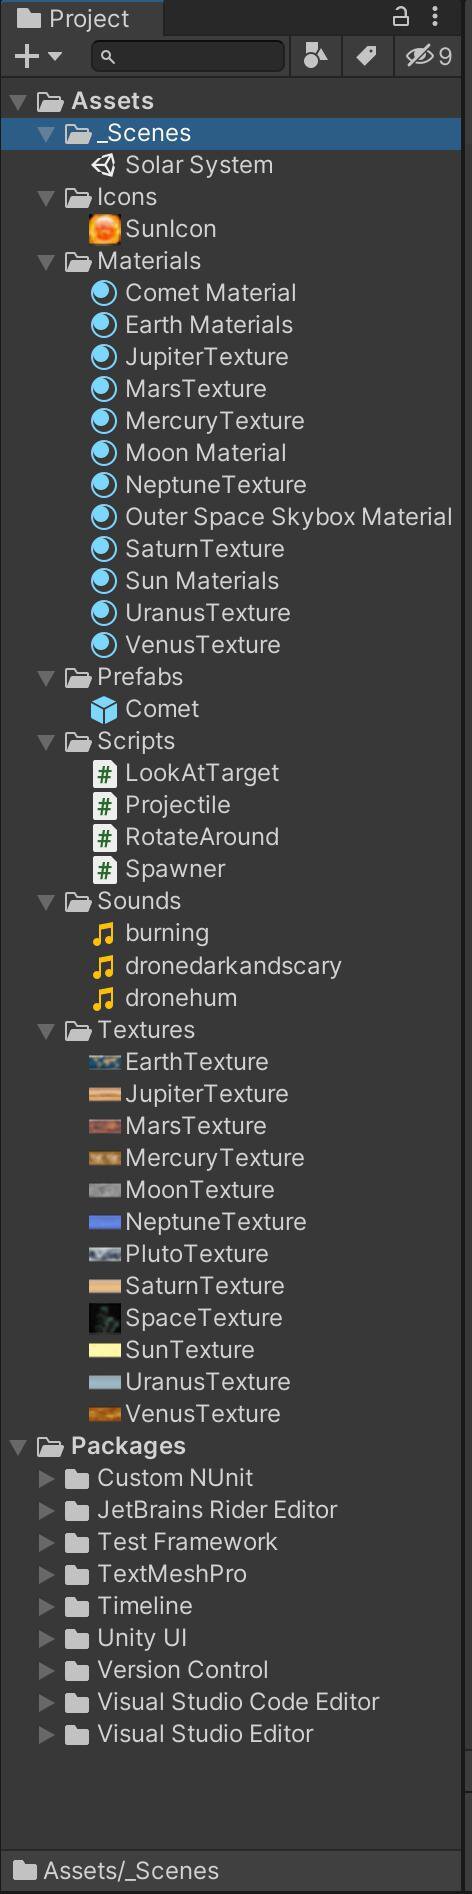Expand the TextMeshPro package folder

(46, 1574)
